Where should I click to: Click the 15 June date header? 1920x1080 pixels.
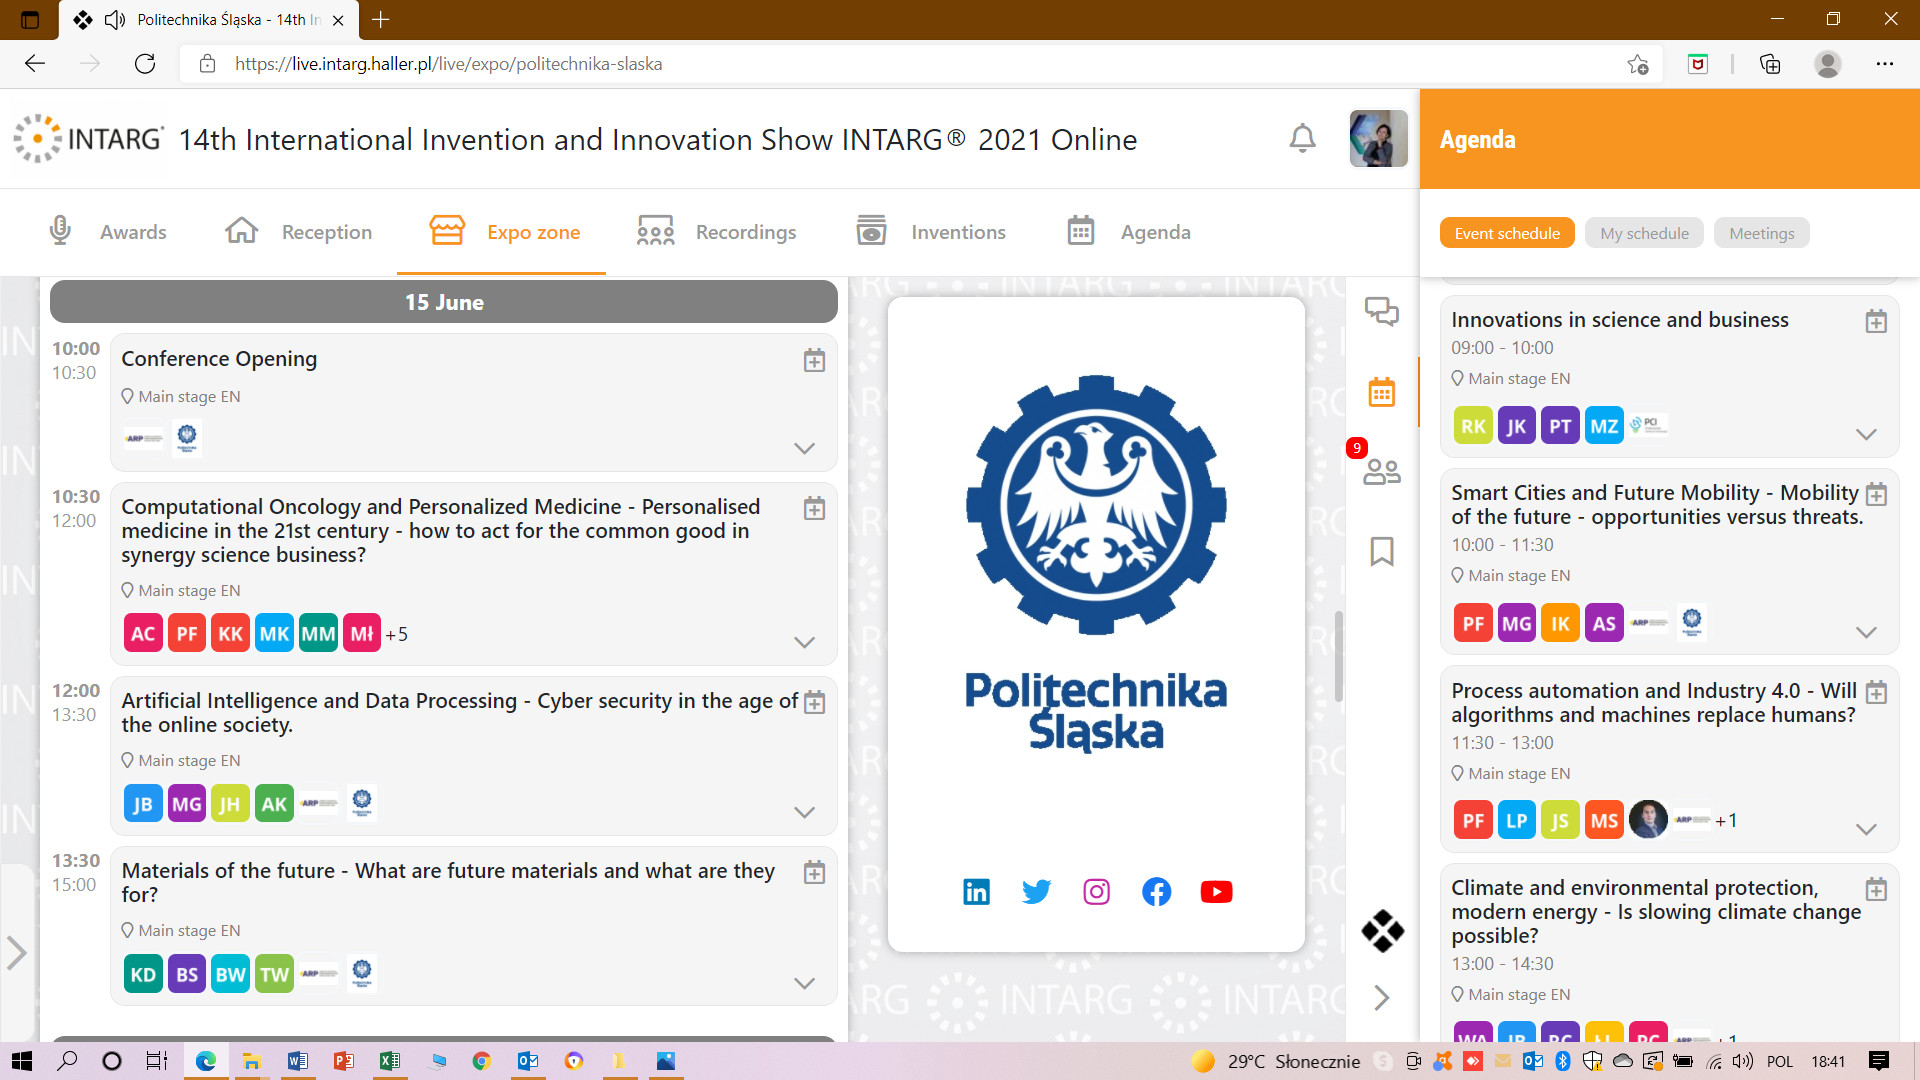tap(444, 302)
